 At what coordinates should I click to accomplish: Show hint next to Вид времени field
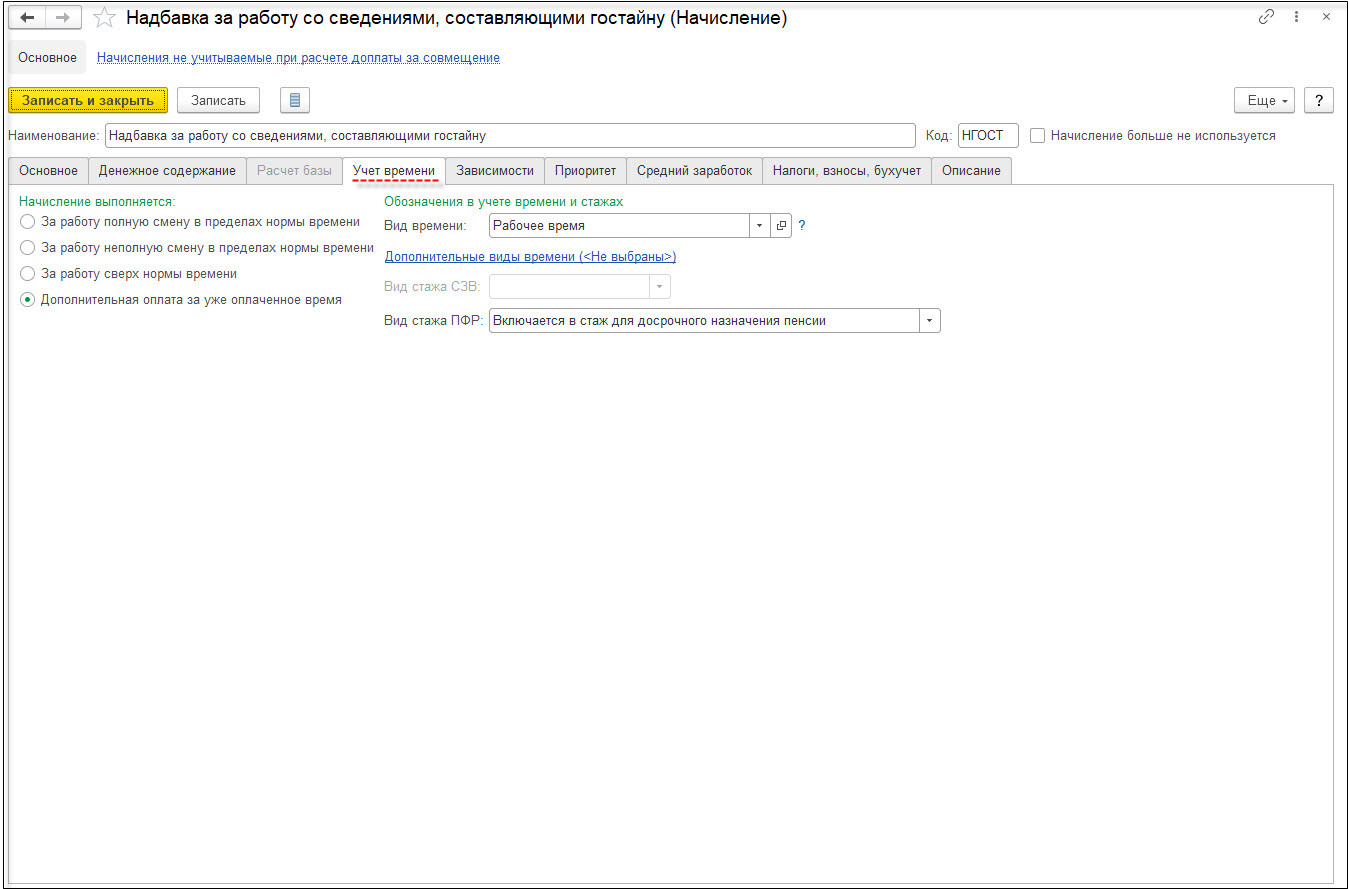[x=802, y=226]
